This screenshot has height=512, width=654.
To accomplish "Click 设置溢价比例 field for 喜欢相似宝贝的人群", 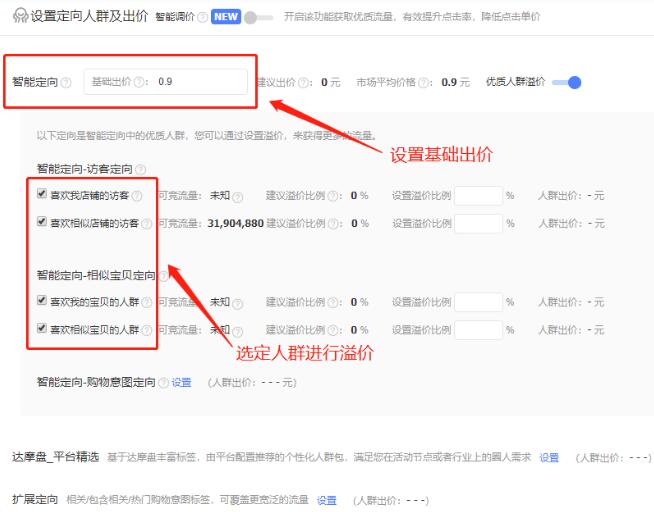I will click(478, 330).
